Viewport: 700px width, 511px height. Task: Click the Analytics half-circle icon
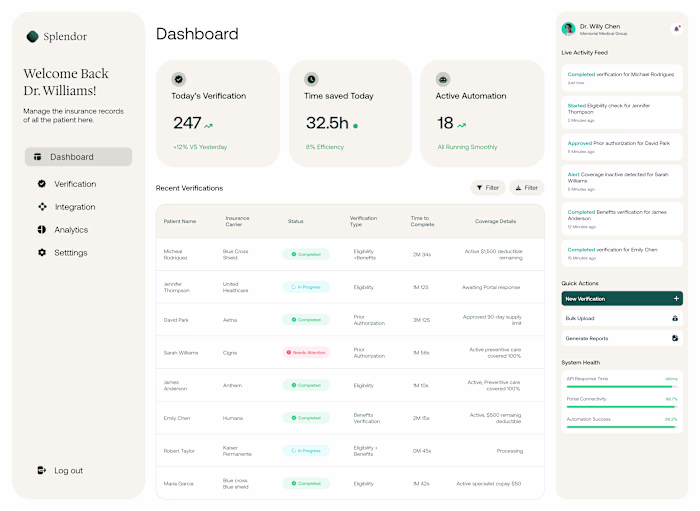click(42, 229)
